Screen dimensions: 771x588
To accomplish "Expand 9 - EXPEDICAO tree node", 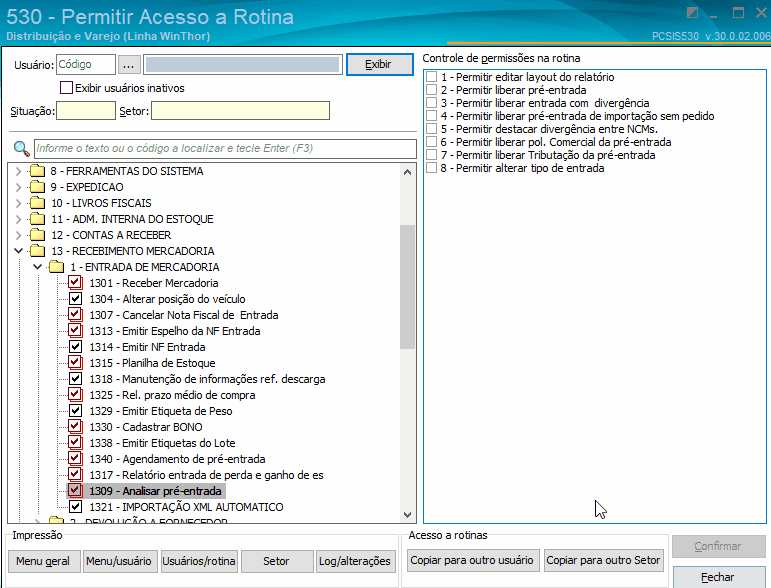I will [x=19, y=187].
